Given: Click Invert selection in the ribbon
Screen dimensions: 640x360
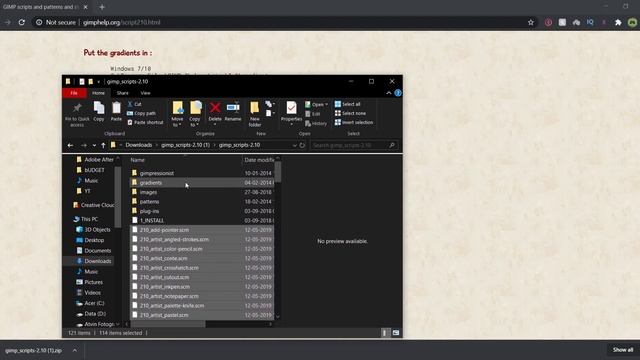Looking at the screenshot, I should tap(354, 122).
